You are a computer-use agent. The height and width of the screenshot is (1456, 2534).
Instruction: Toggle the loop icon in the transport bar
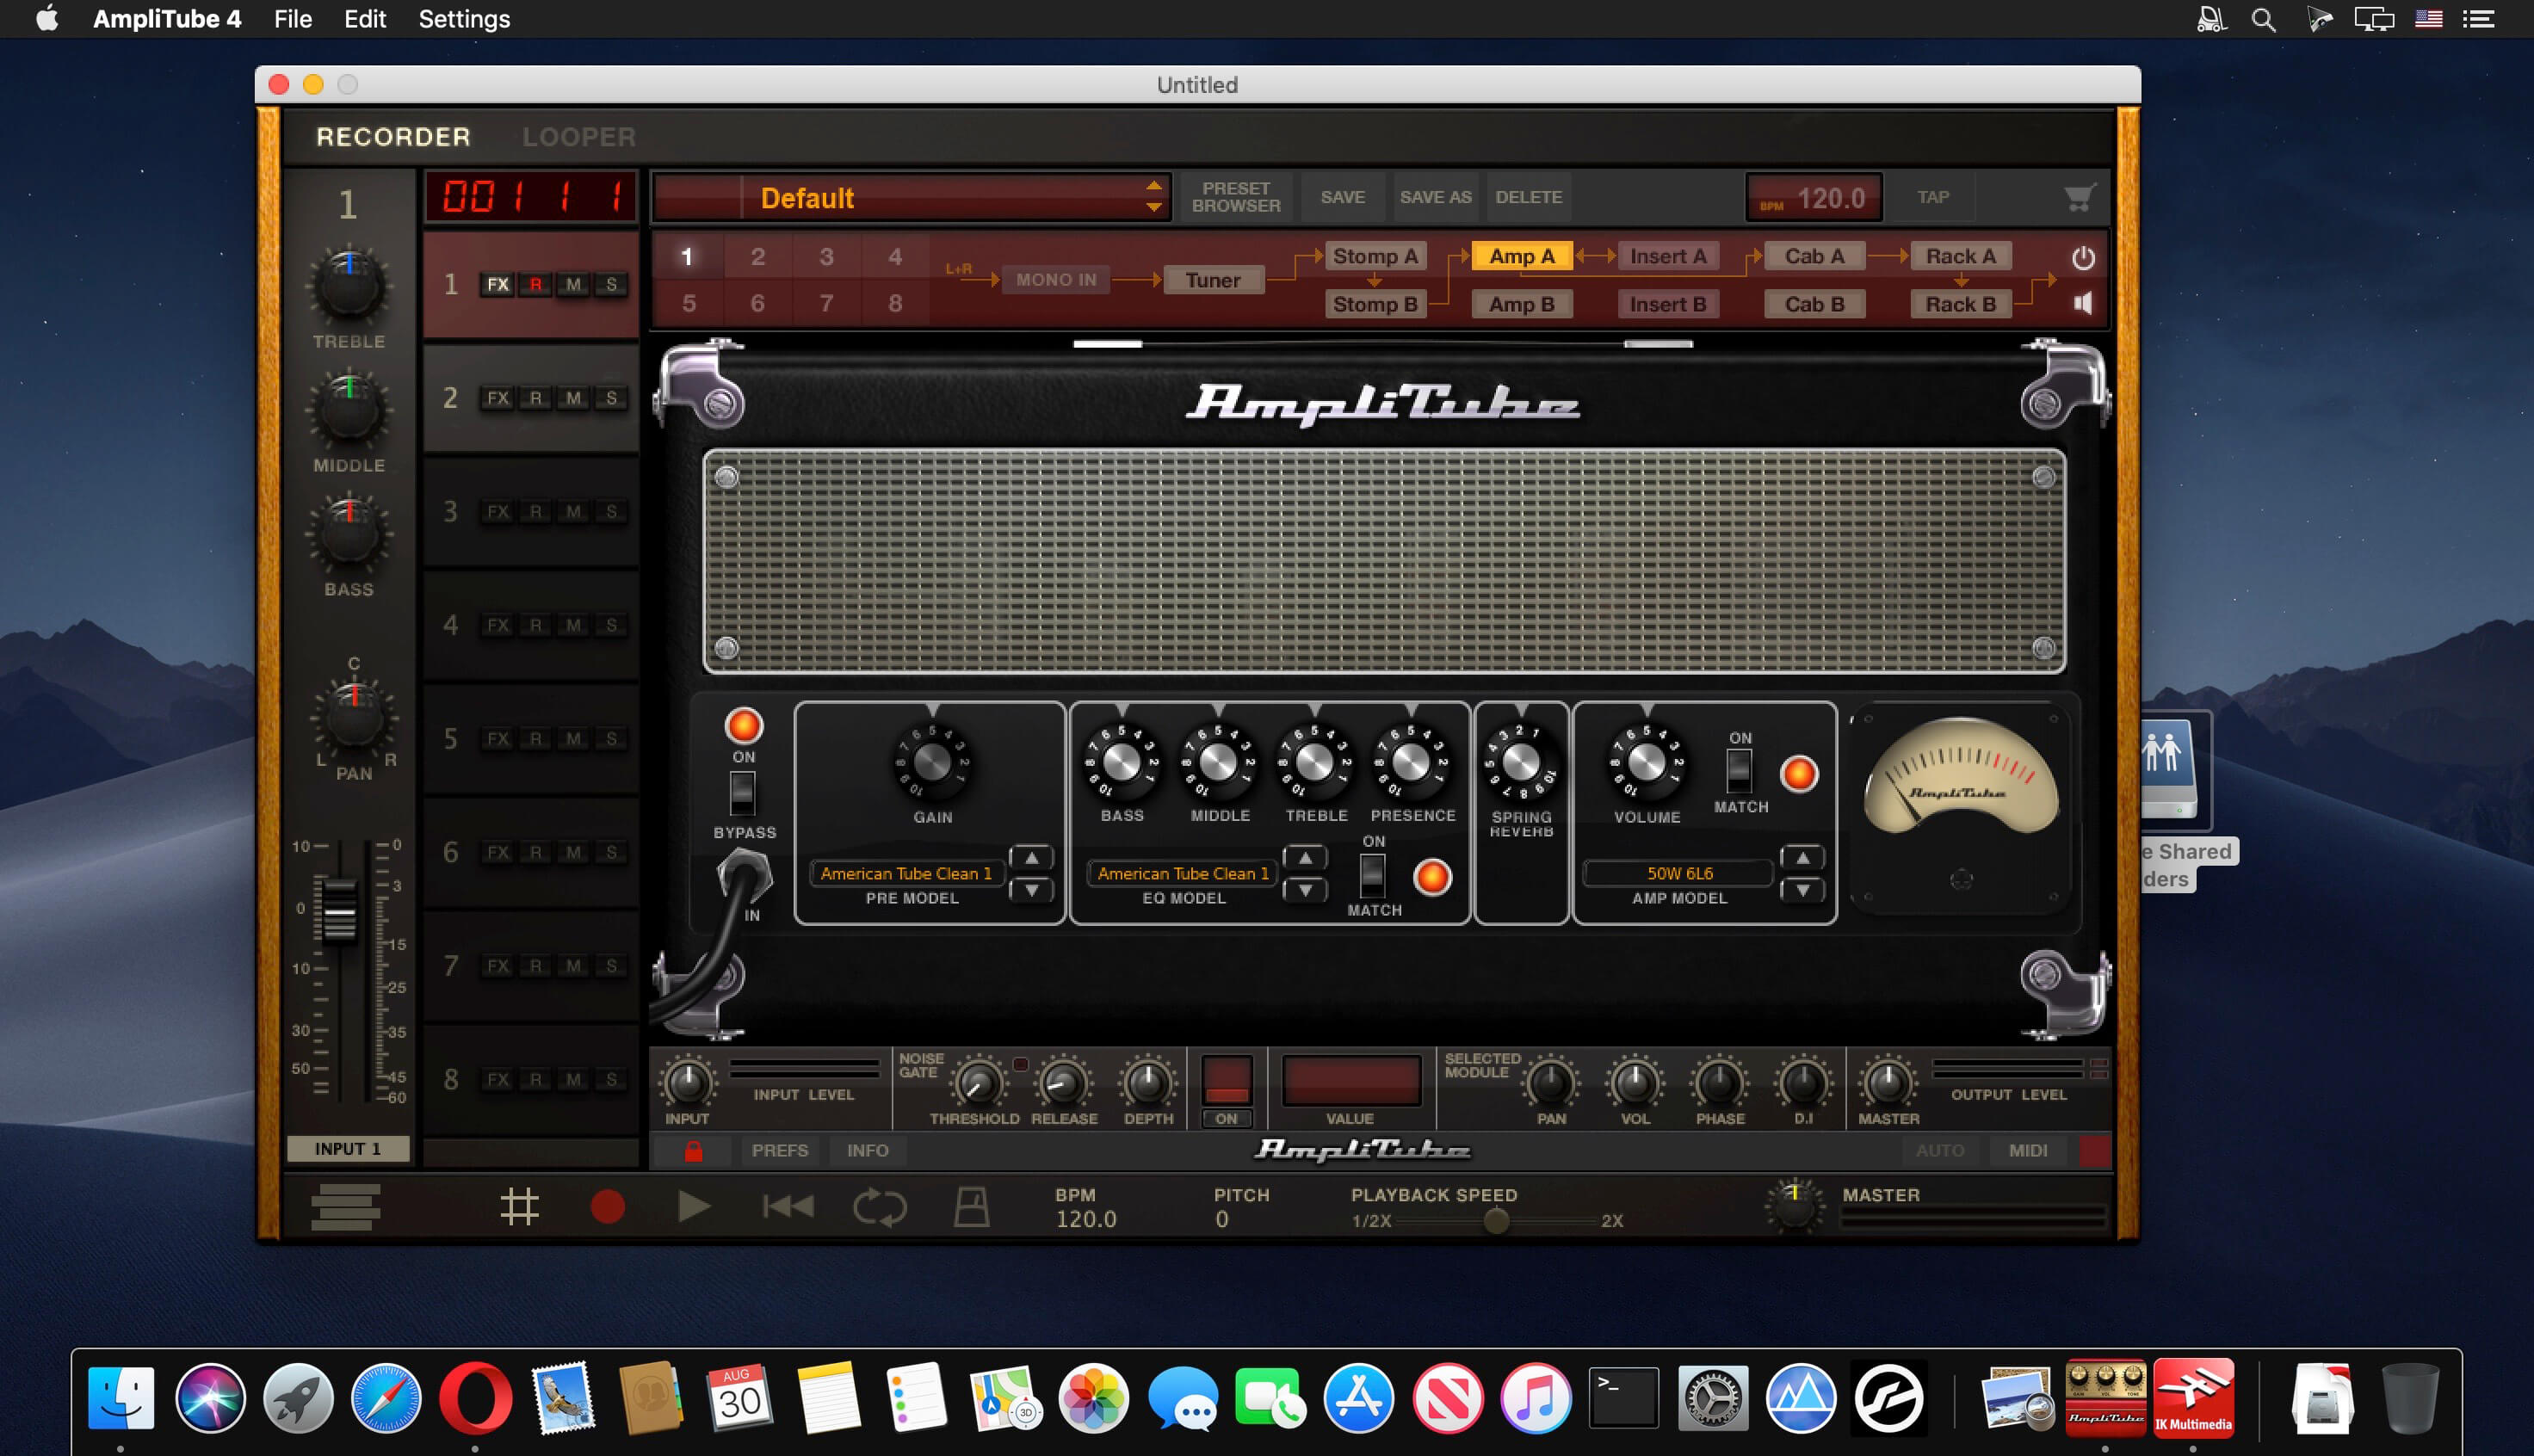point(880,1207)
